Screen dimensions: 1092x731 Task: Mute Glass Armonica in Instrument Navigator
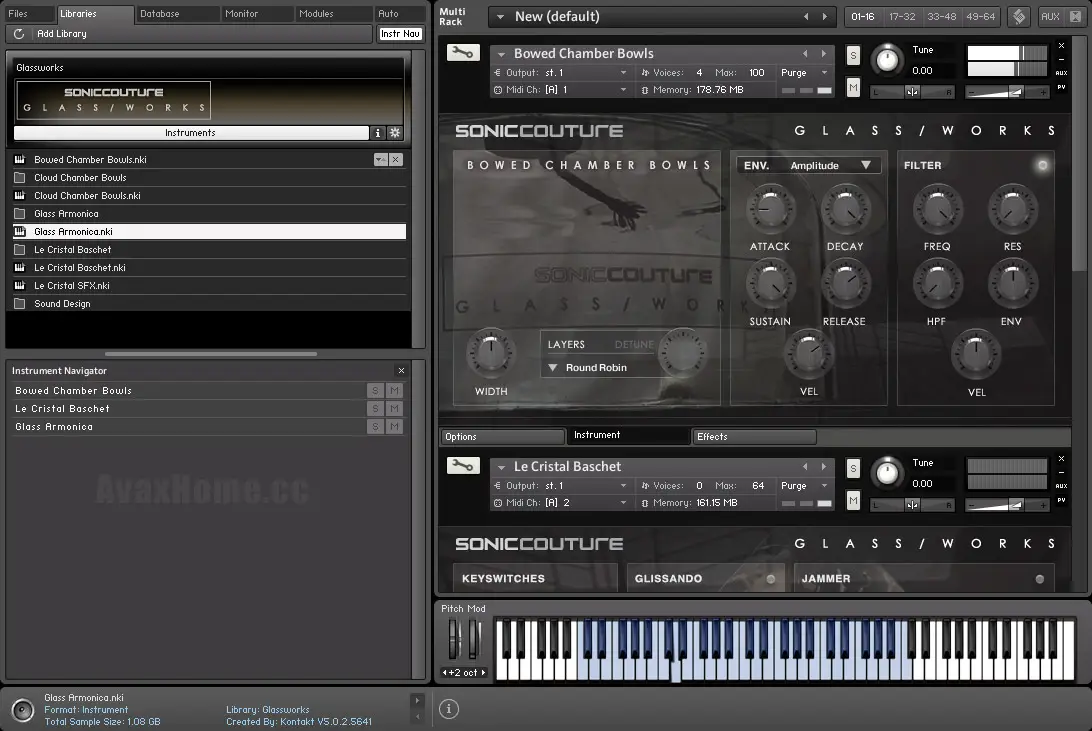pos(394,427)
